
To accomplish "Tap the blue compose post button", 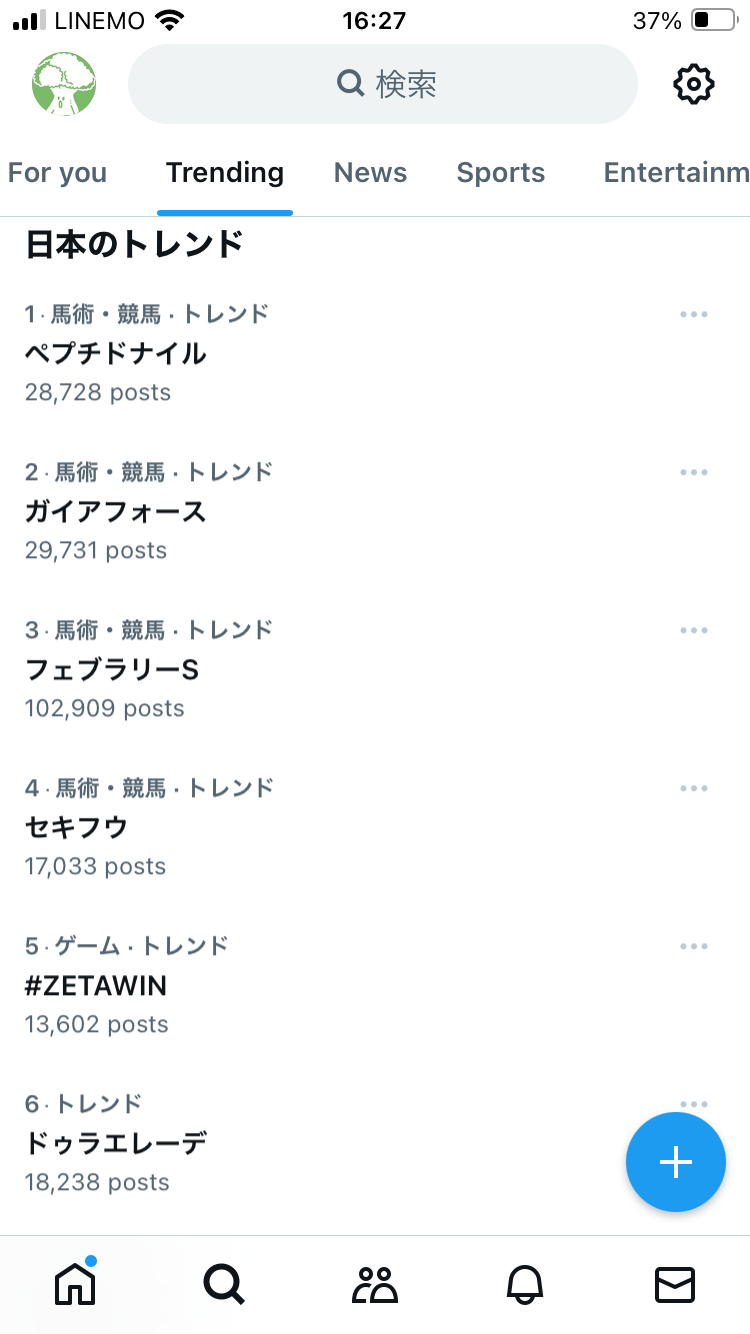I will [x=675, y=1162].
